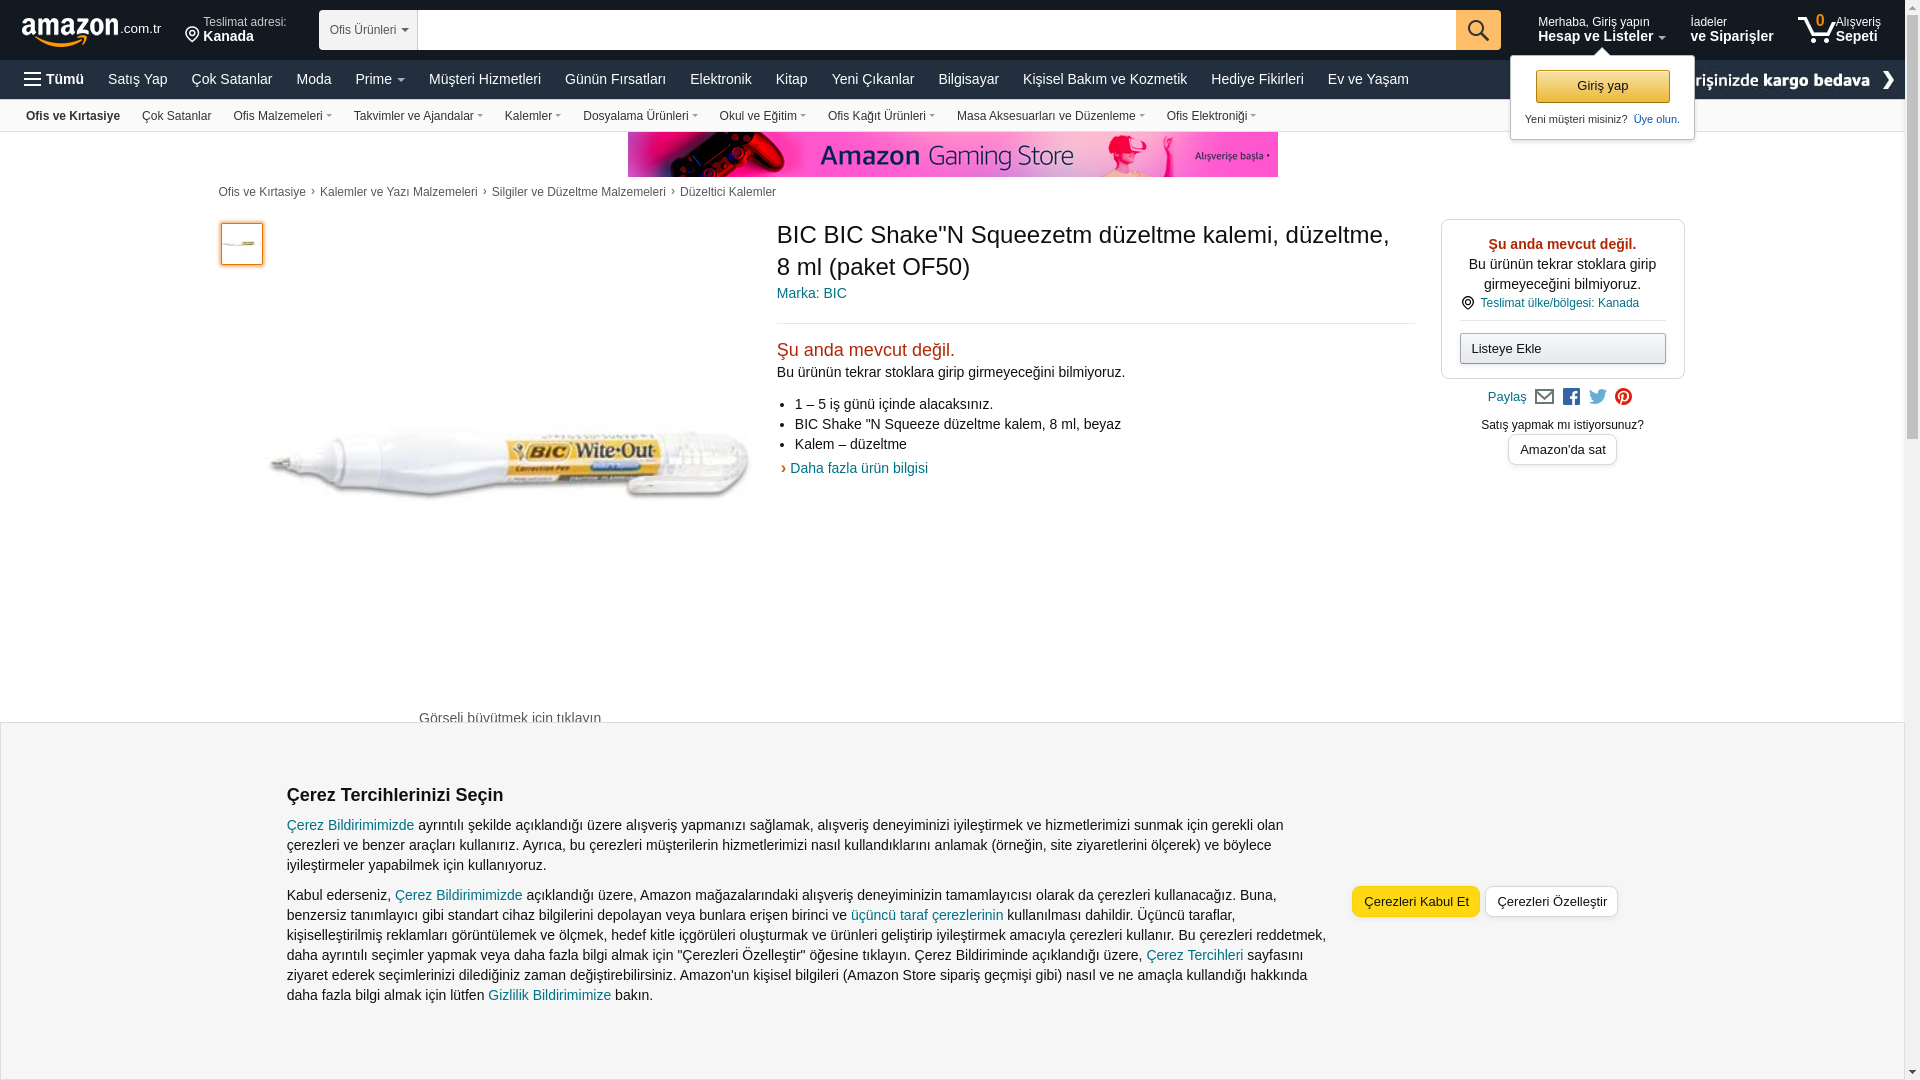
Task: Go to Amazon.com.tr home logo
Action: pos(91,31)
